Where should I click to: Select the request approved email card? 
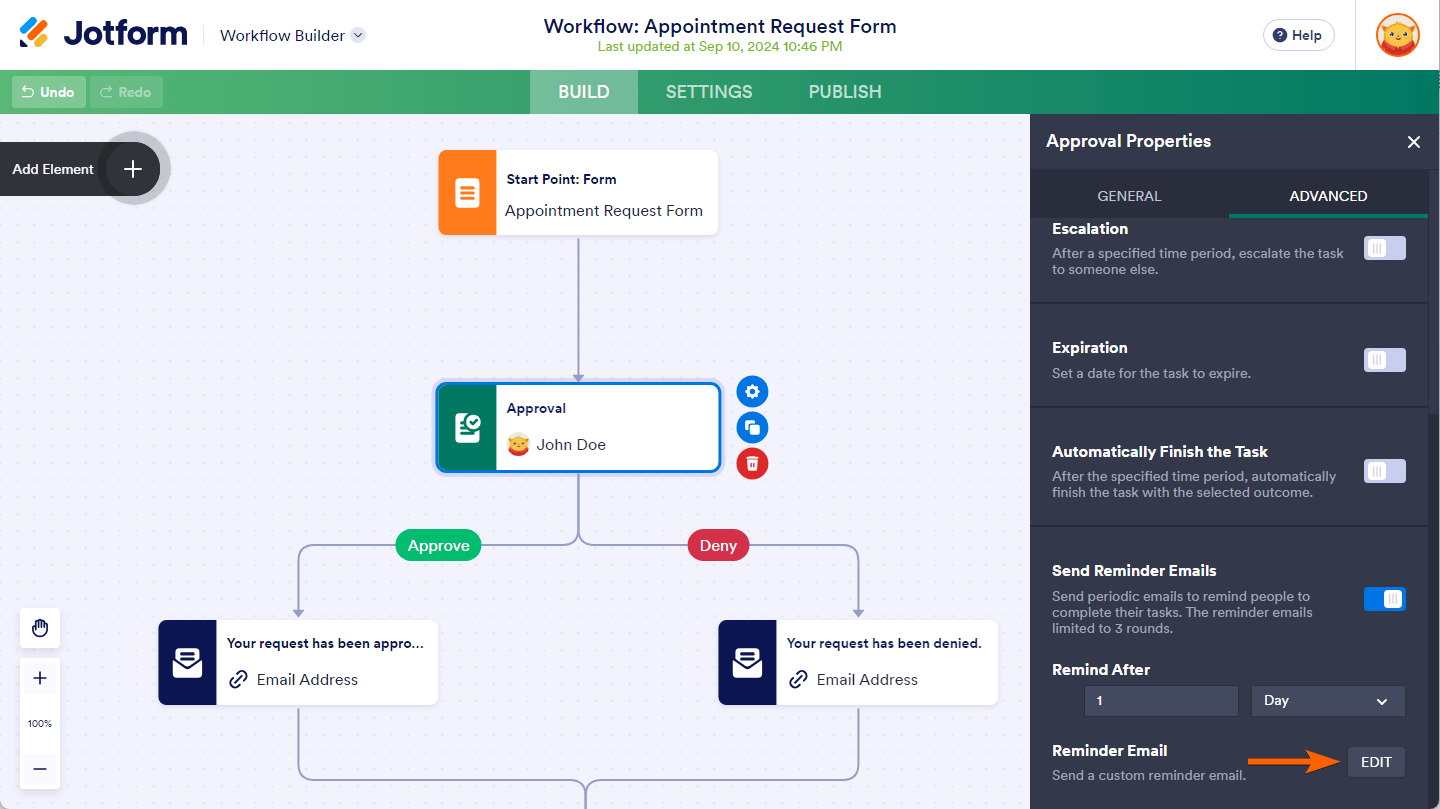coord(298,662)
